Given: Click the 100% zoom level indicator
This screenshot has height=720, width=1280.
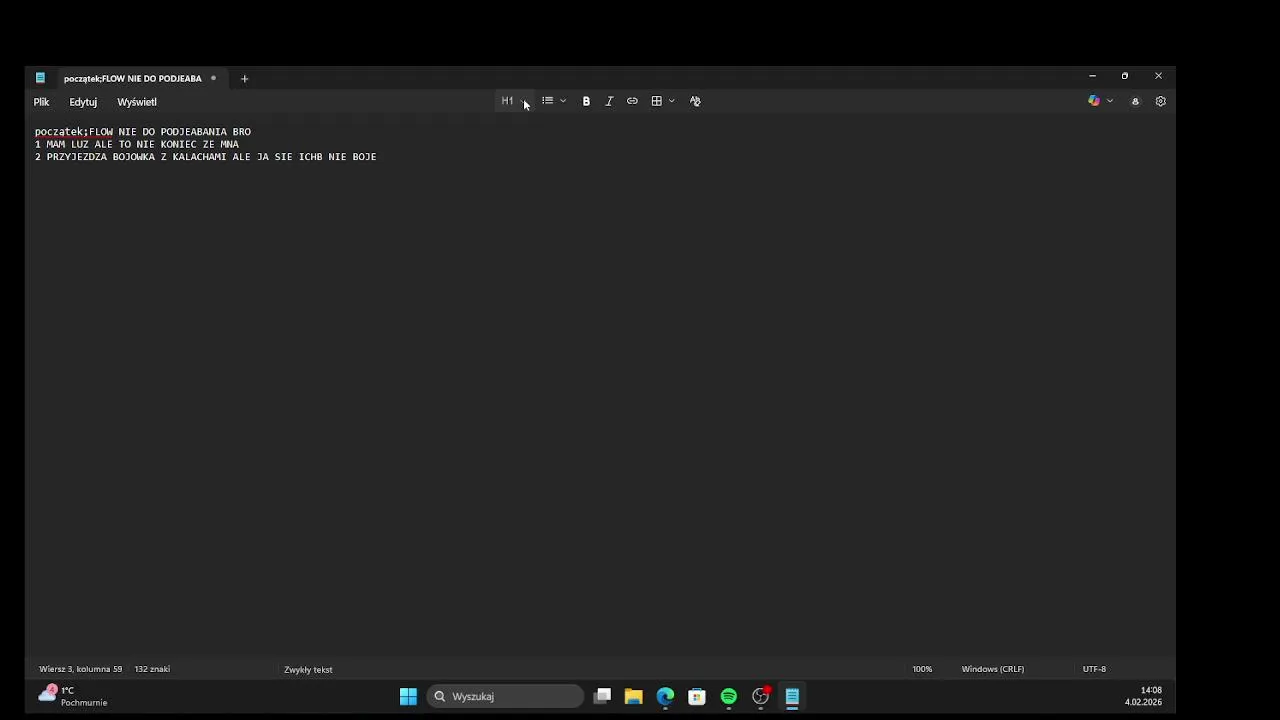Looking at the screenshot, I should point(922,669).
